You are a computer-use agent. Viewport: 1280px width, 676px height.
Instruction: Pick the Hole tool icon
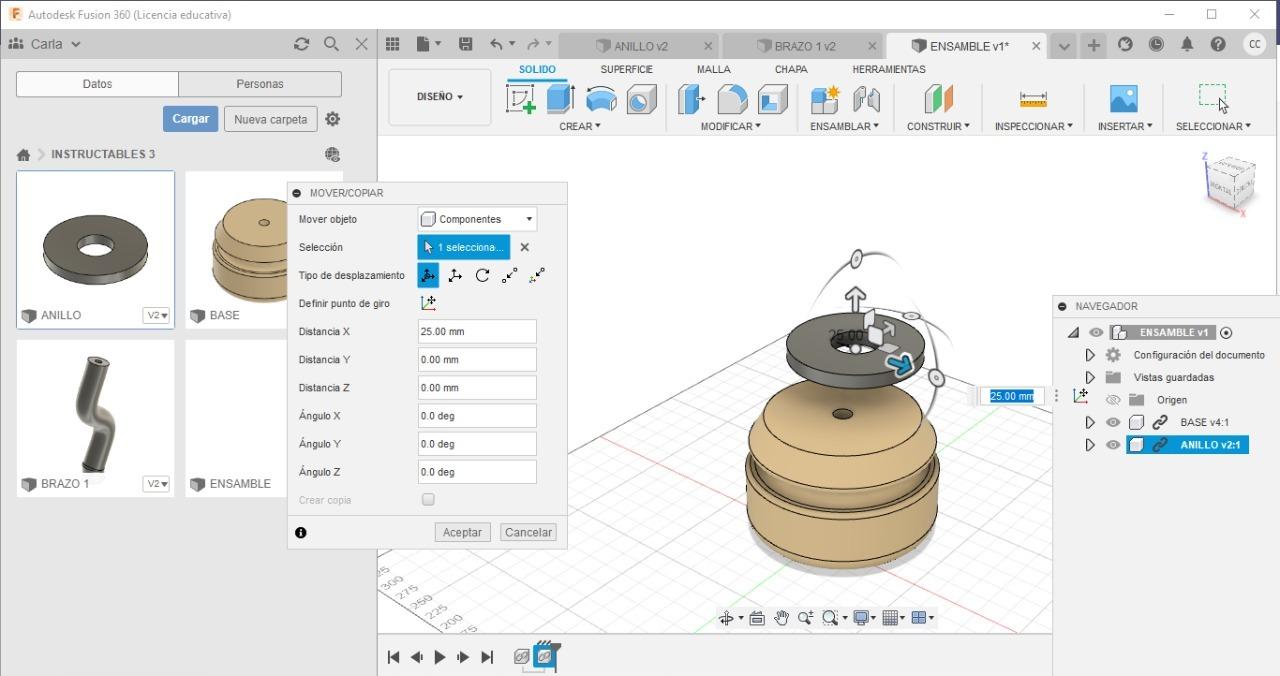point(641,99)
